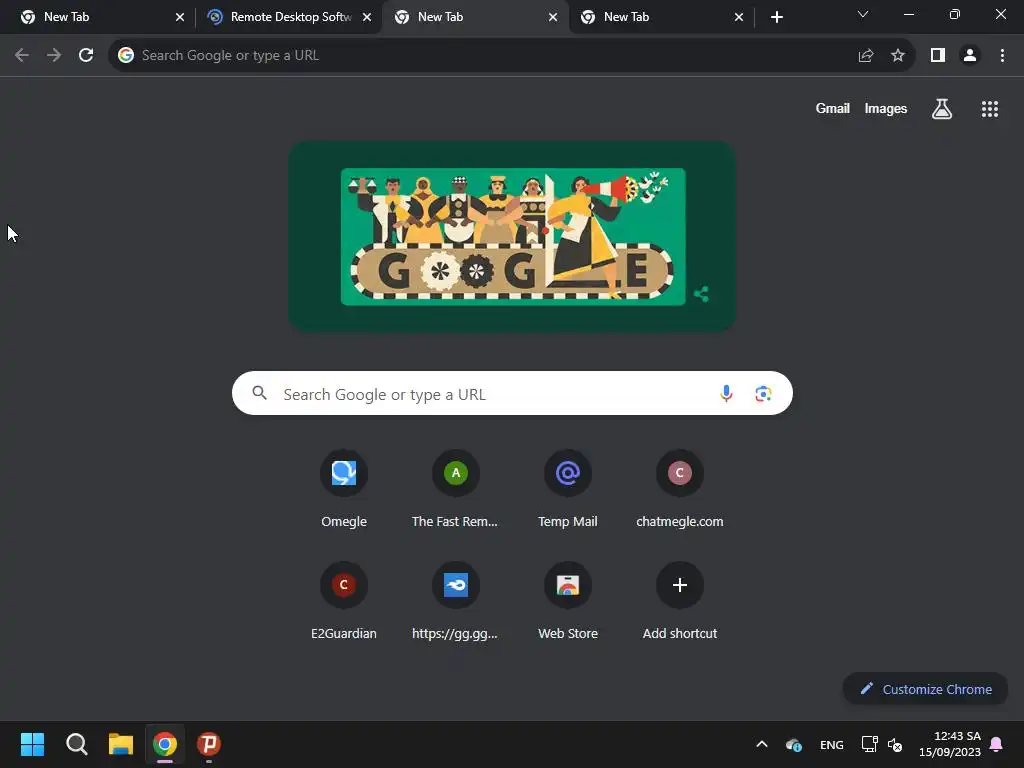The image size is (1024, 768).
Task: Open the Web Store shortcut
Action: (568, 600)
